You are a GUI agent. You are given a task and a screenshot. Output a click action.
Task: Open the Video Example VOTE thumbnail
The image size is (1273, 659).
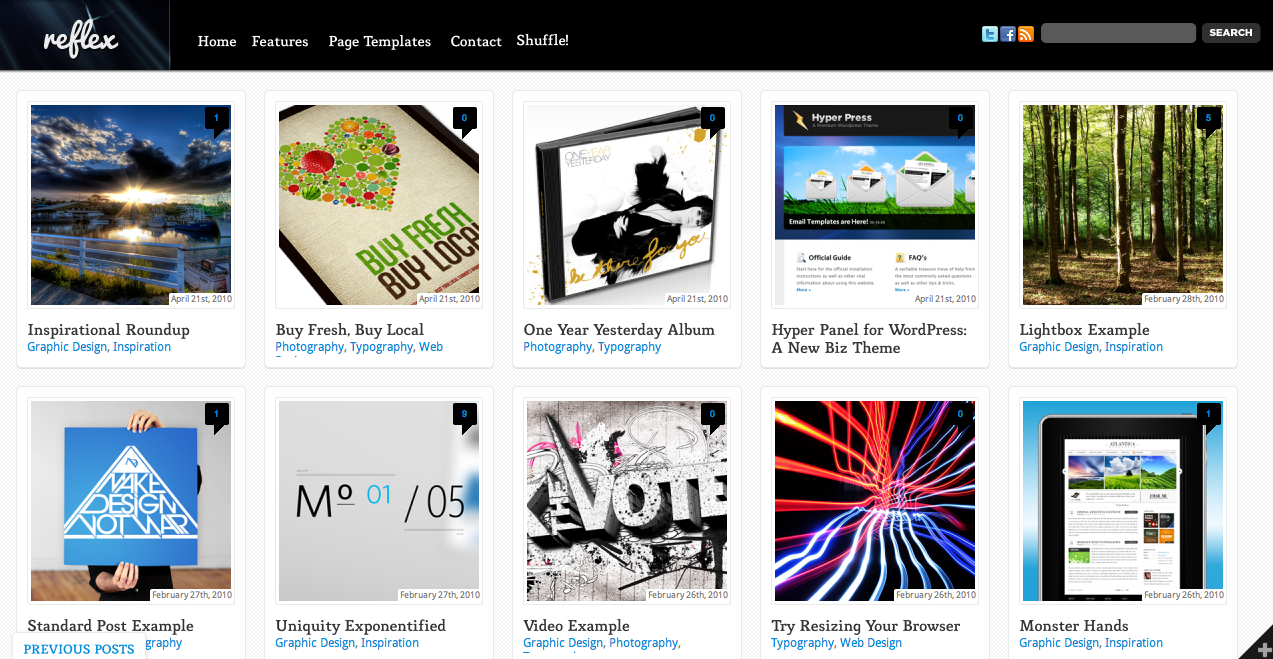point(627,501)
